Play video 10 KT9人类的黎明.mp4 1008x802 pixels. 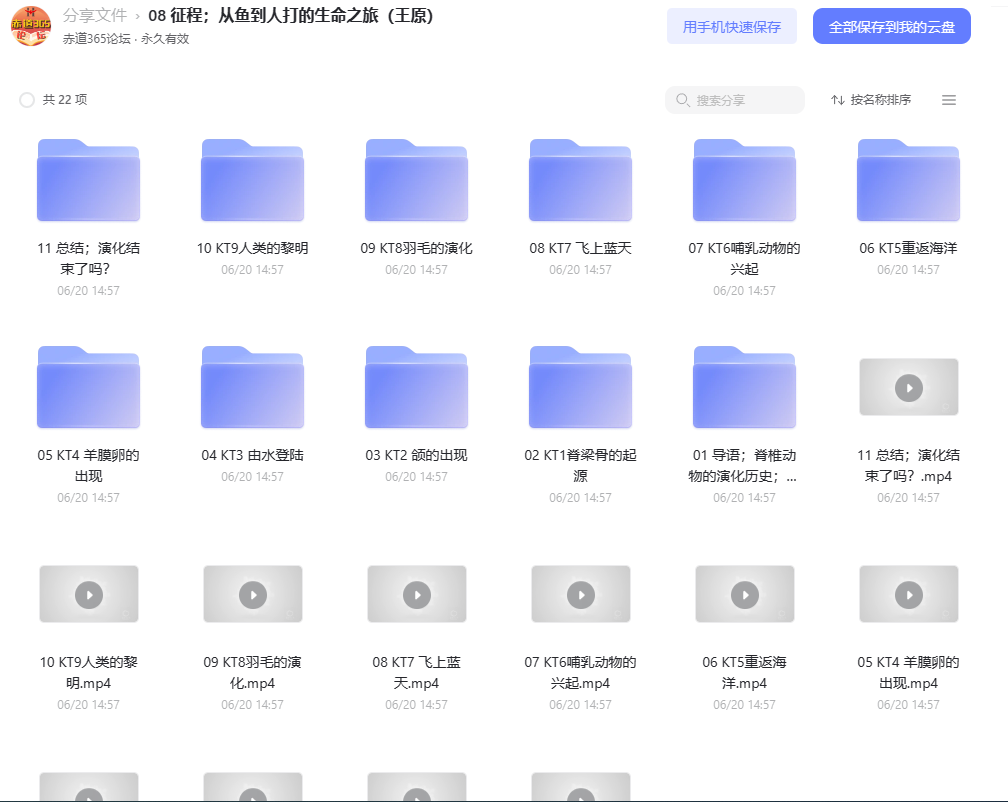click(x=89, y=594)
